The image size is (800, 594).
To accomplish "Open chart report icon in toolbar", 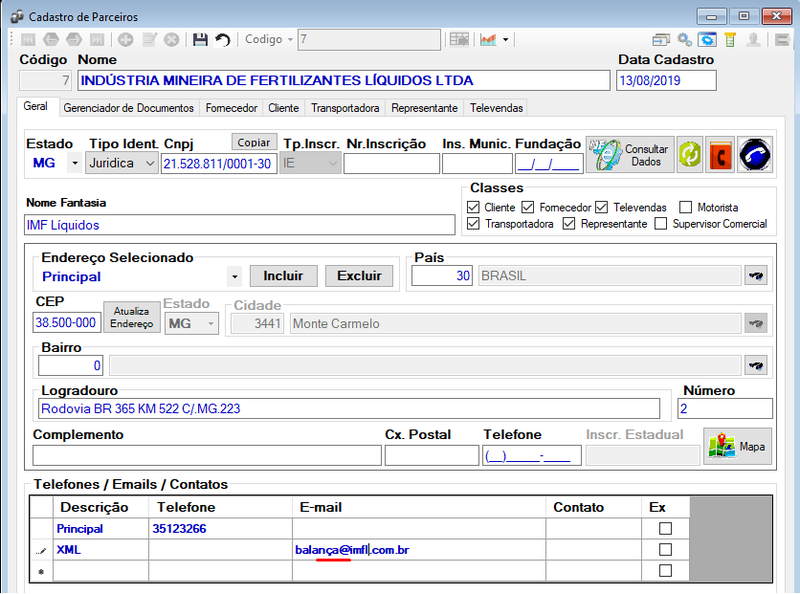I will pyautogui.click(x=488, y=39).
